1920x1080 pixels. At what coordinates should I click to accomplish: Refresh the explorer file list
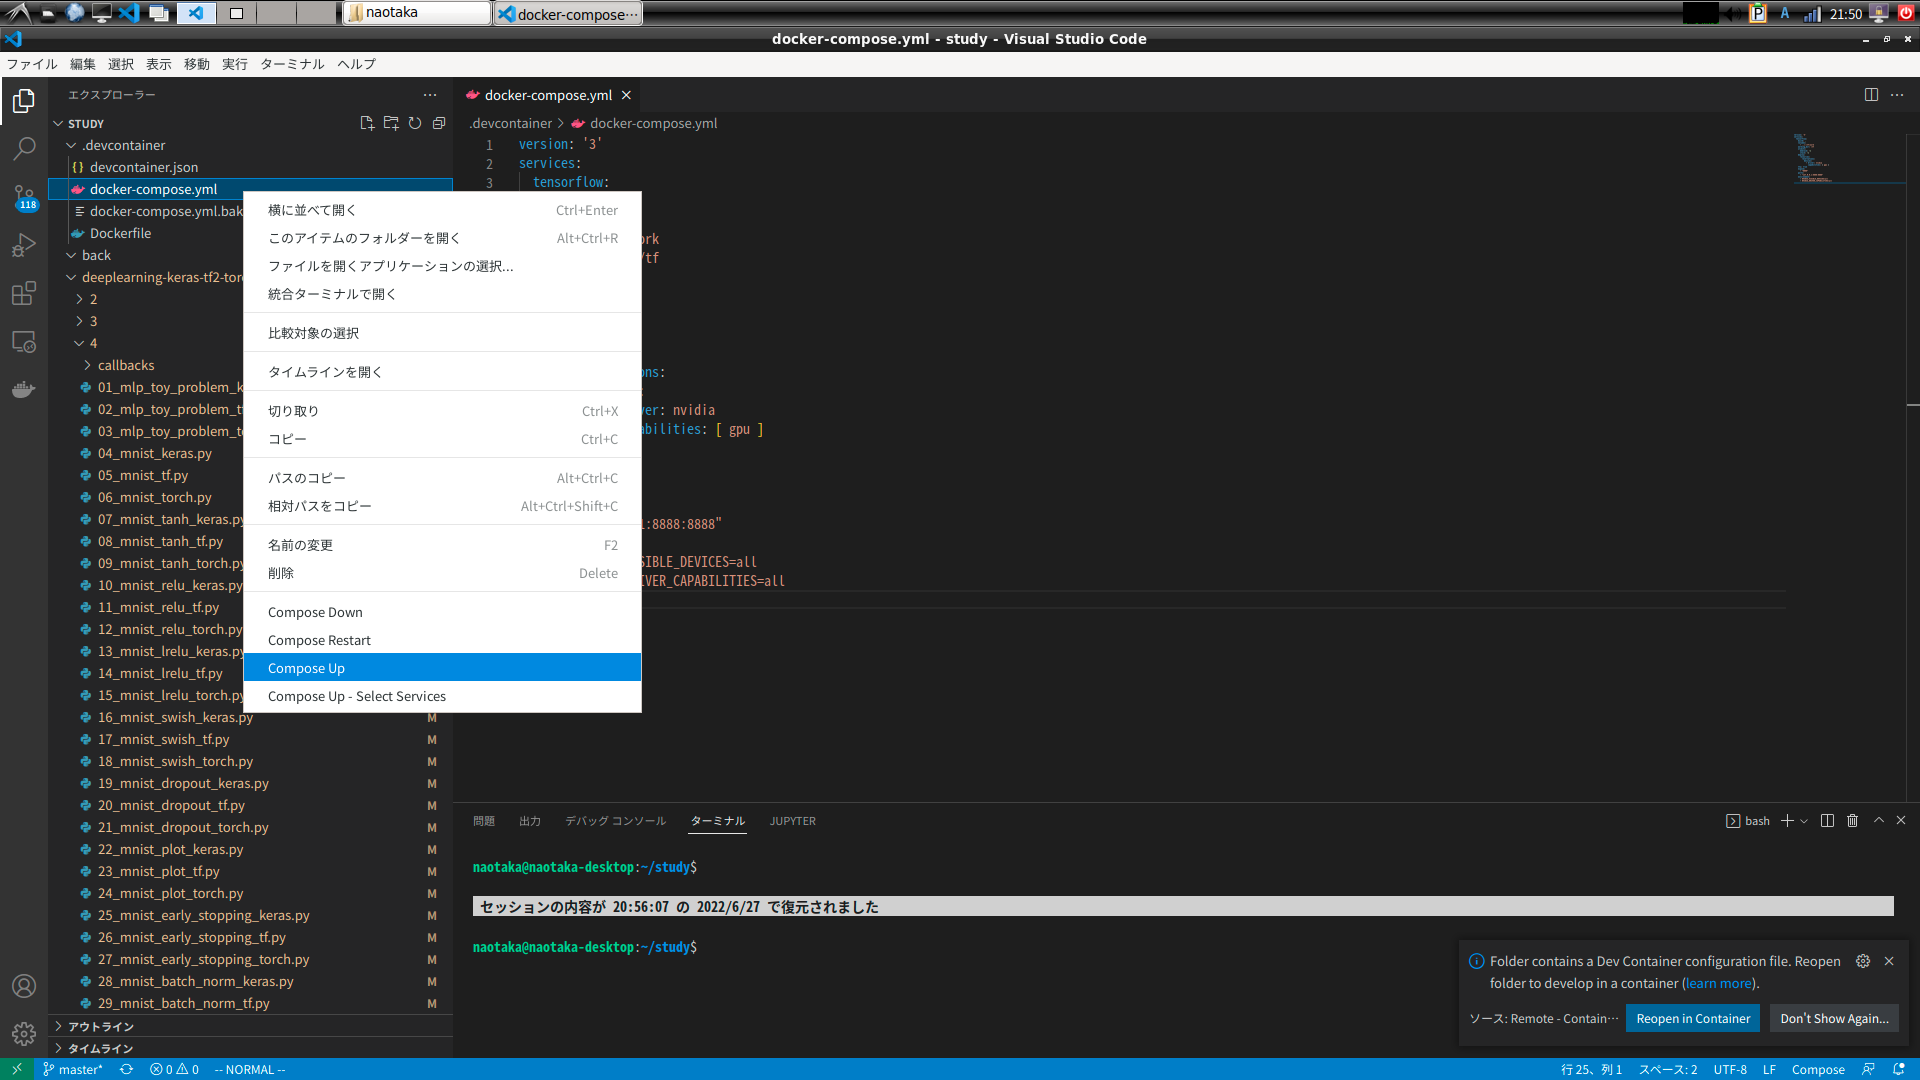pyautogui.click(x=415, y=122)
